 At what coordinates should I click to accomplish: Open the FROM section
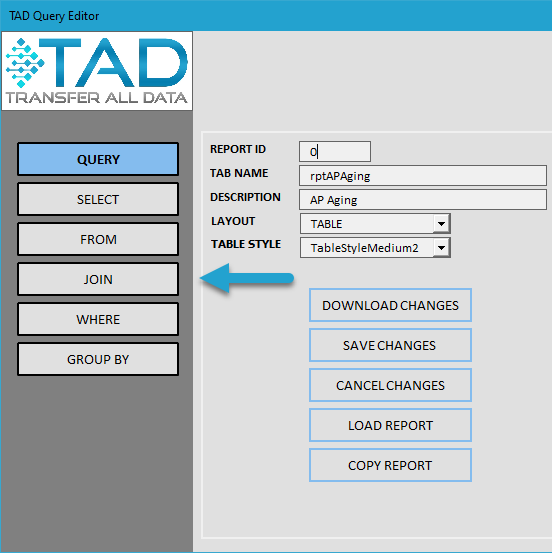coord(98,239)
